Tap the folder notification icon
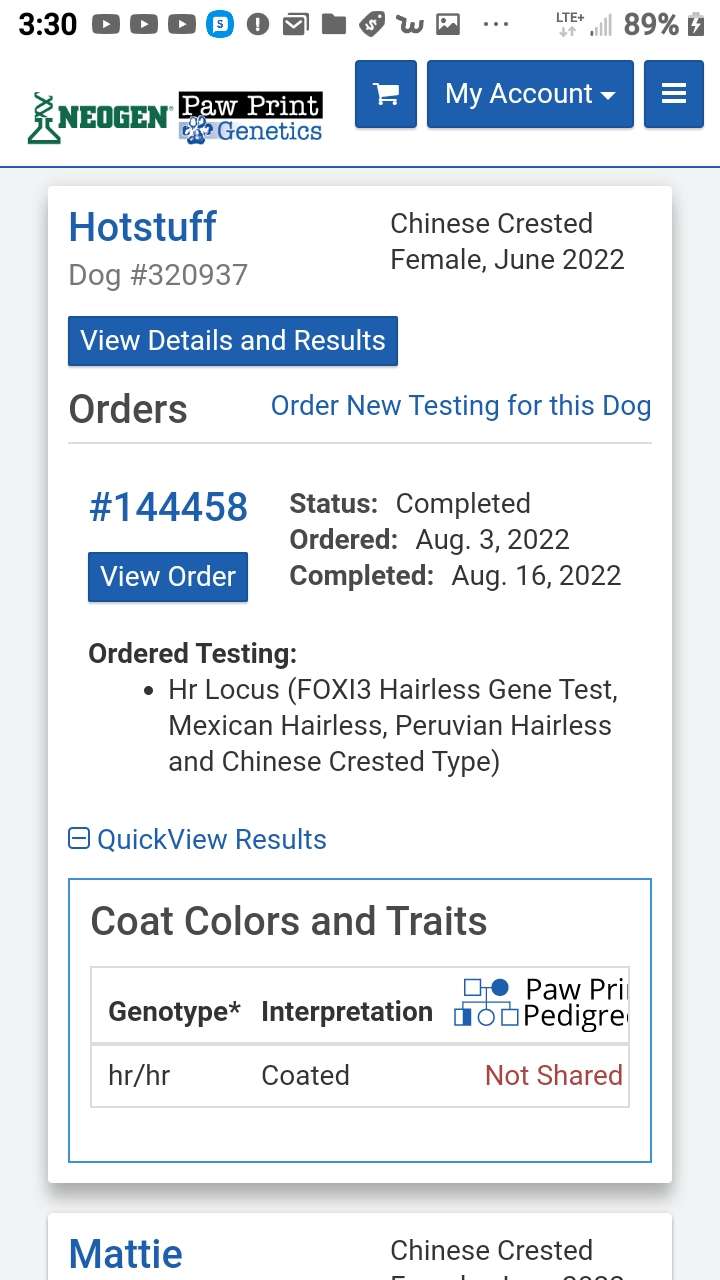Screen dimensions: 720x1280 tap(333, 25)
